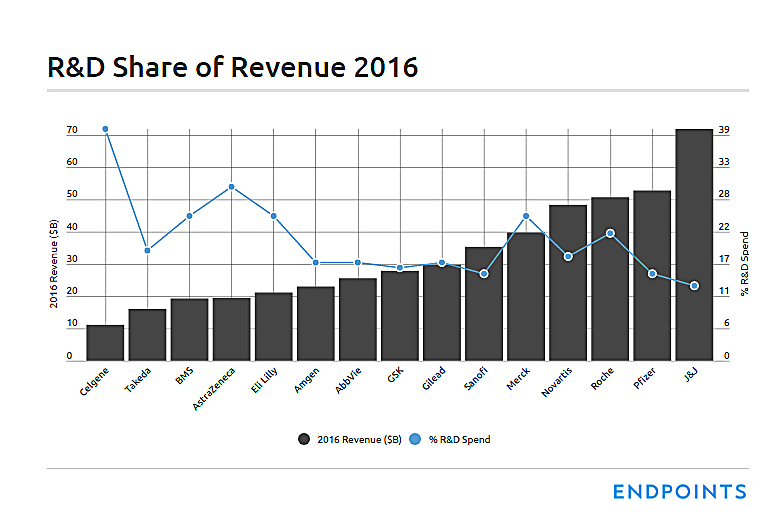Click the blue % R&D Spend legend marker
Viewport: 772px width, 518px height.
416,438
